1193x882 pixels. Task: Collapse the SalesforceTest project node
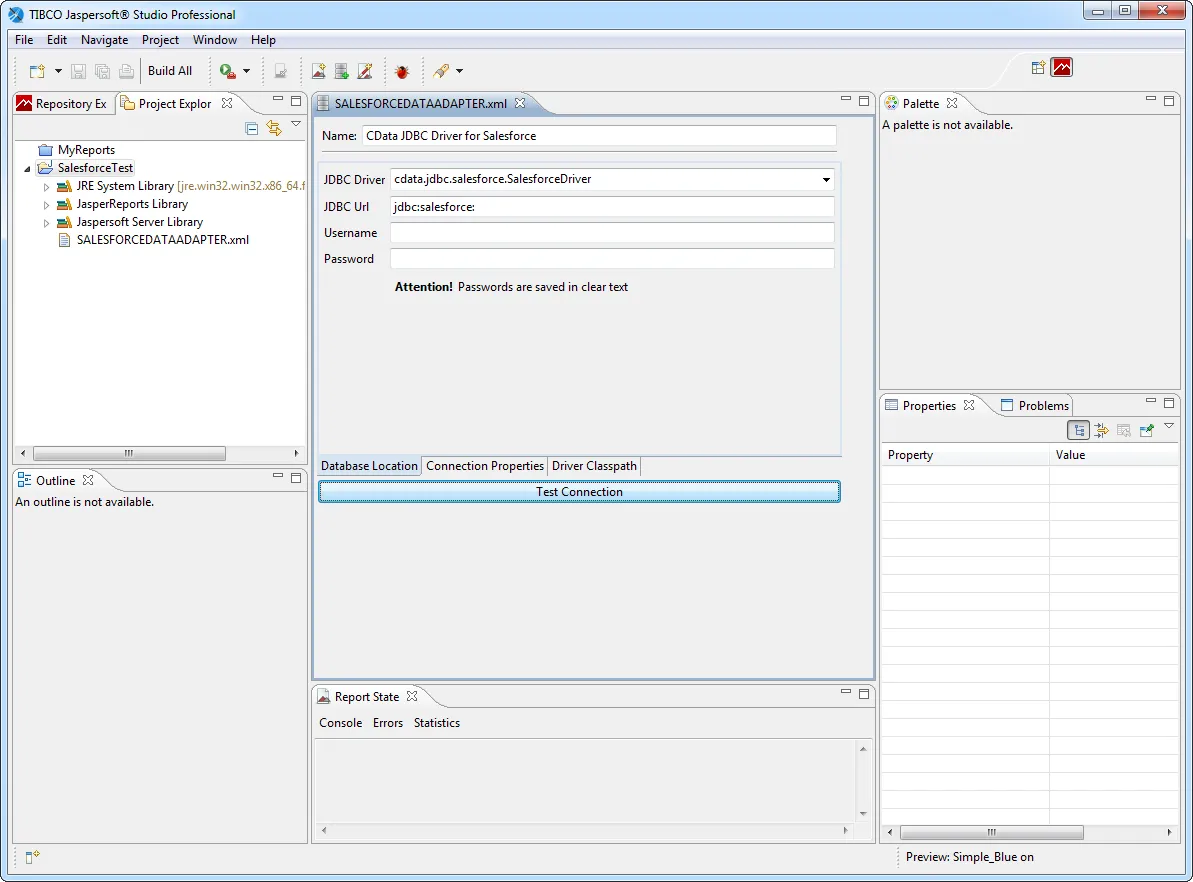(x=26, y=167)
